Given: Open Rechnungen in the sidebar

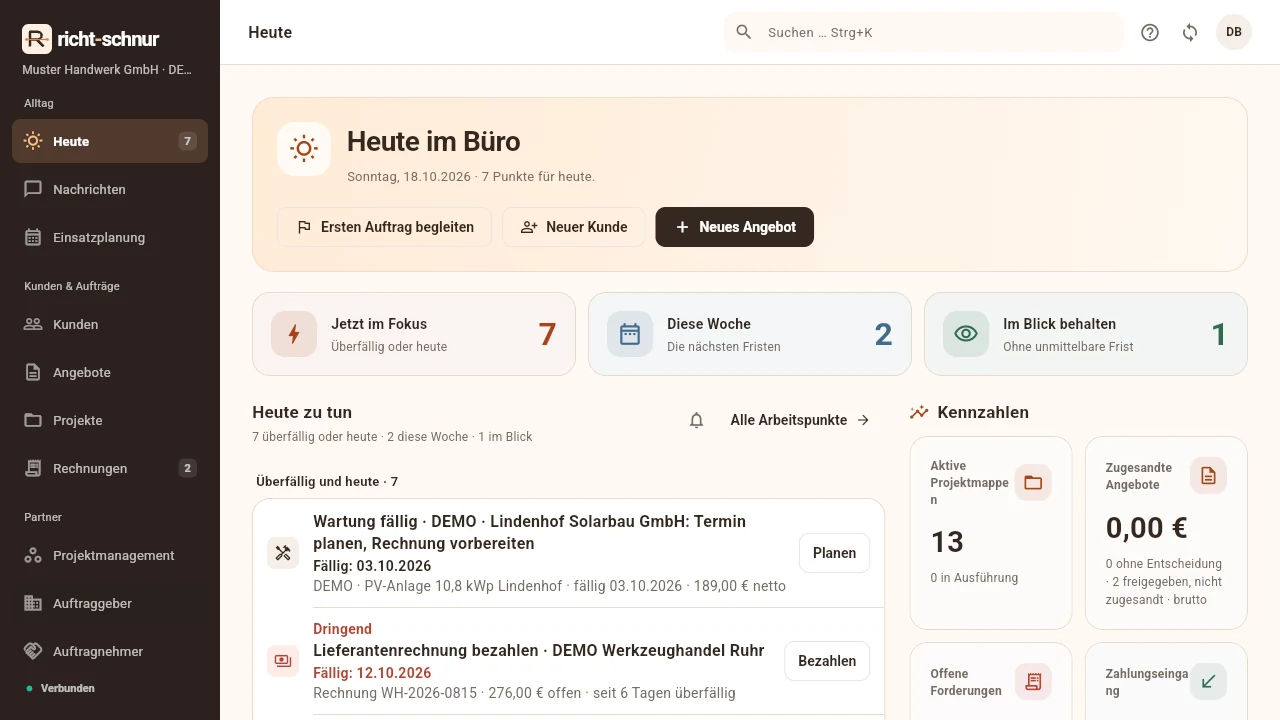Looking at the screenshot, I should tap(110, 468).
